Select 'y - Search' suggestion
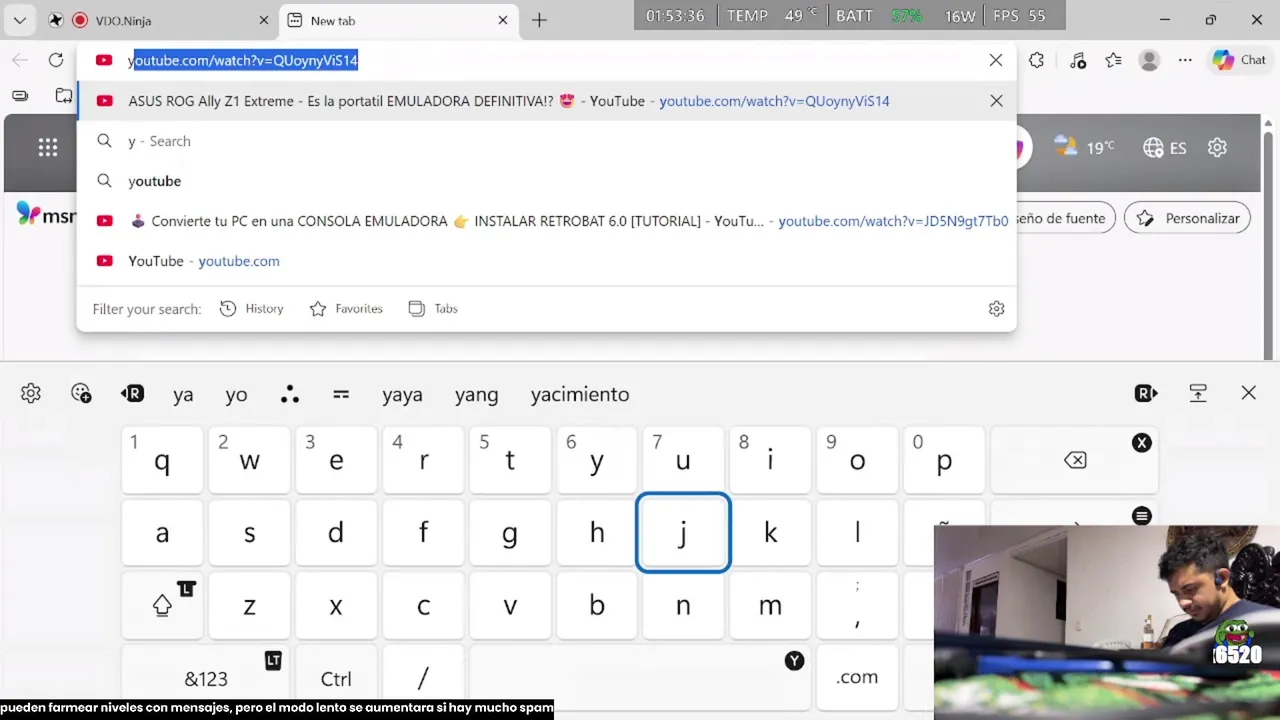 click(x=546, y=141)
